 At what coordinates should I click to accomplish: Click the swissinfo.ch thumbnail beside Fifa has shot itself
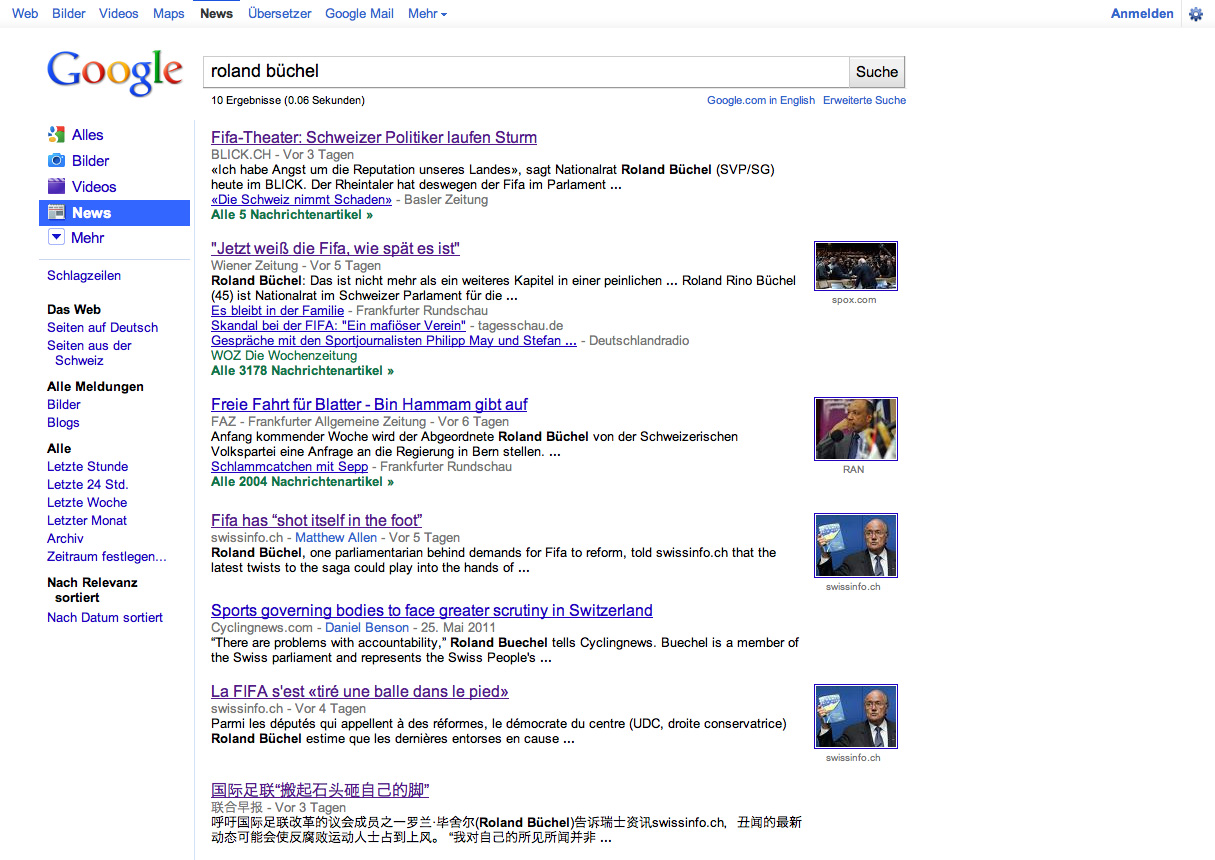pyautogui.click(x=856, y=545)
